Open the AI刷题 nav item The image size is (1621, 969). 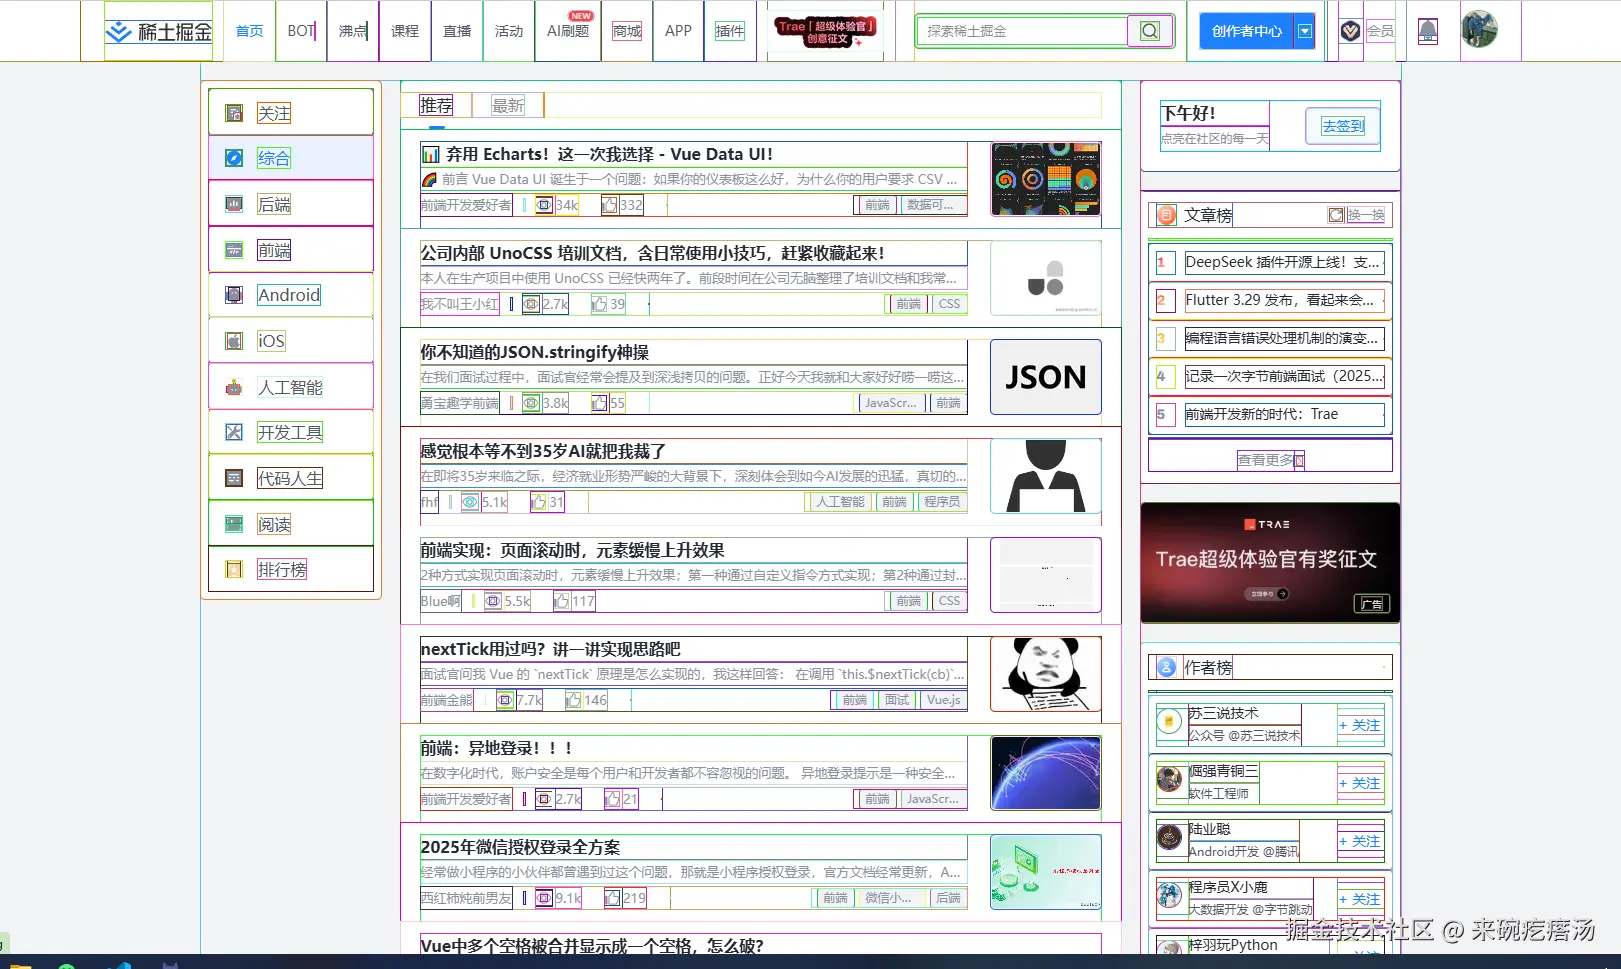pyautogui.click(x=568, y=31)
